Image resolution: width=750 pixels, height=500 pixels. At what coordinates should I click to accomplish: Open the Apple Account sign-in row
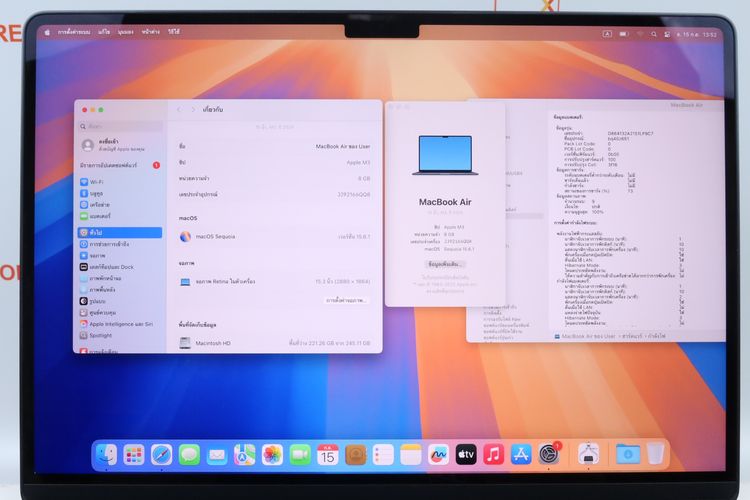click(x=120, y=145)
